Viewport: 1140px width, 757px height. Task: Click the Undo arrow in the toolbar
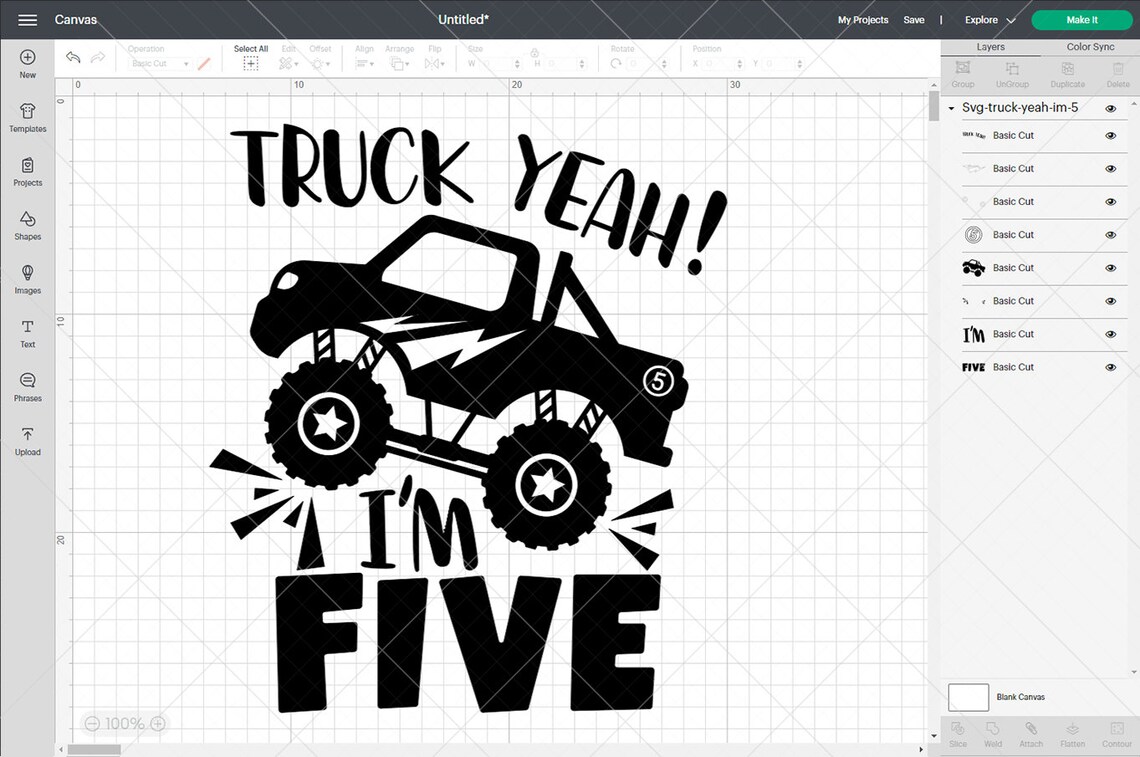coord(73,57)
